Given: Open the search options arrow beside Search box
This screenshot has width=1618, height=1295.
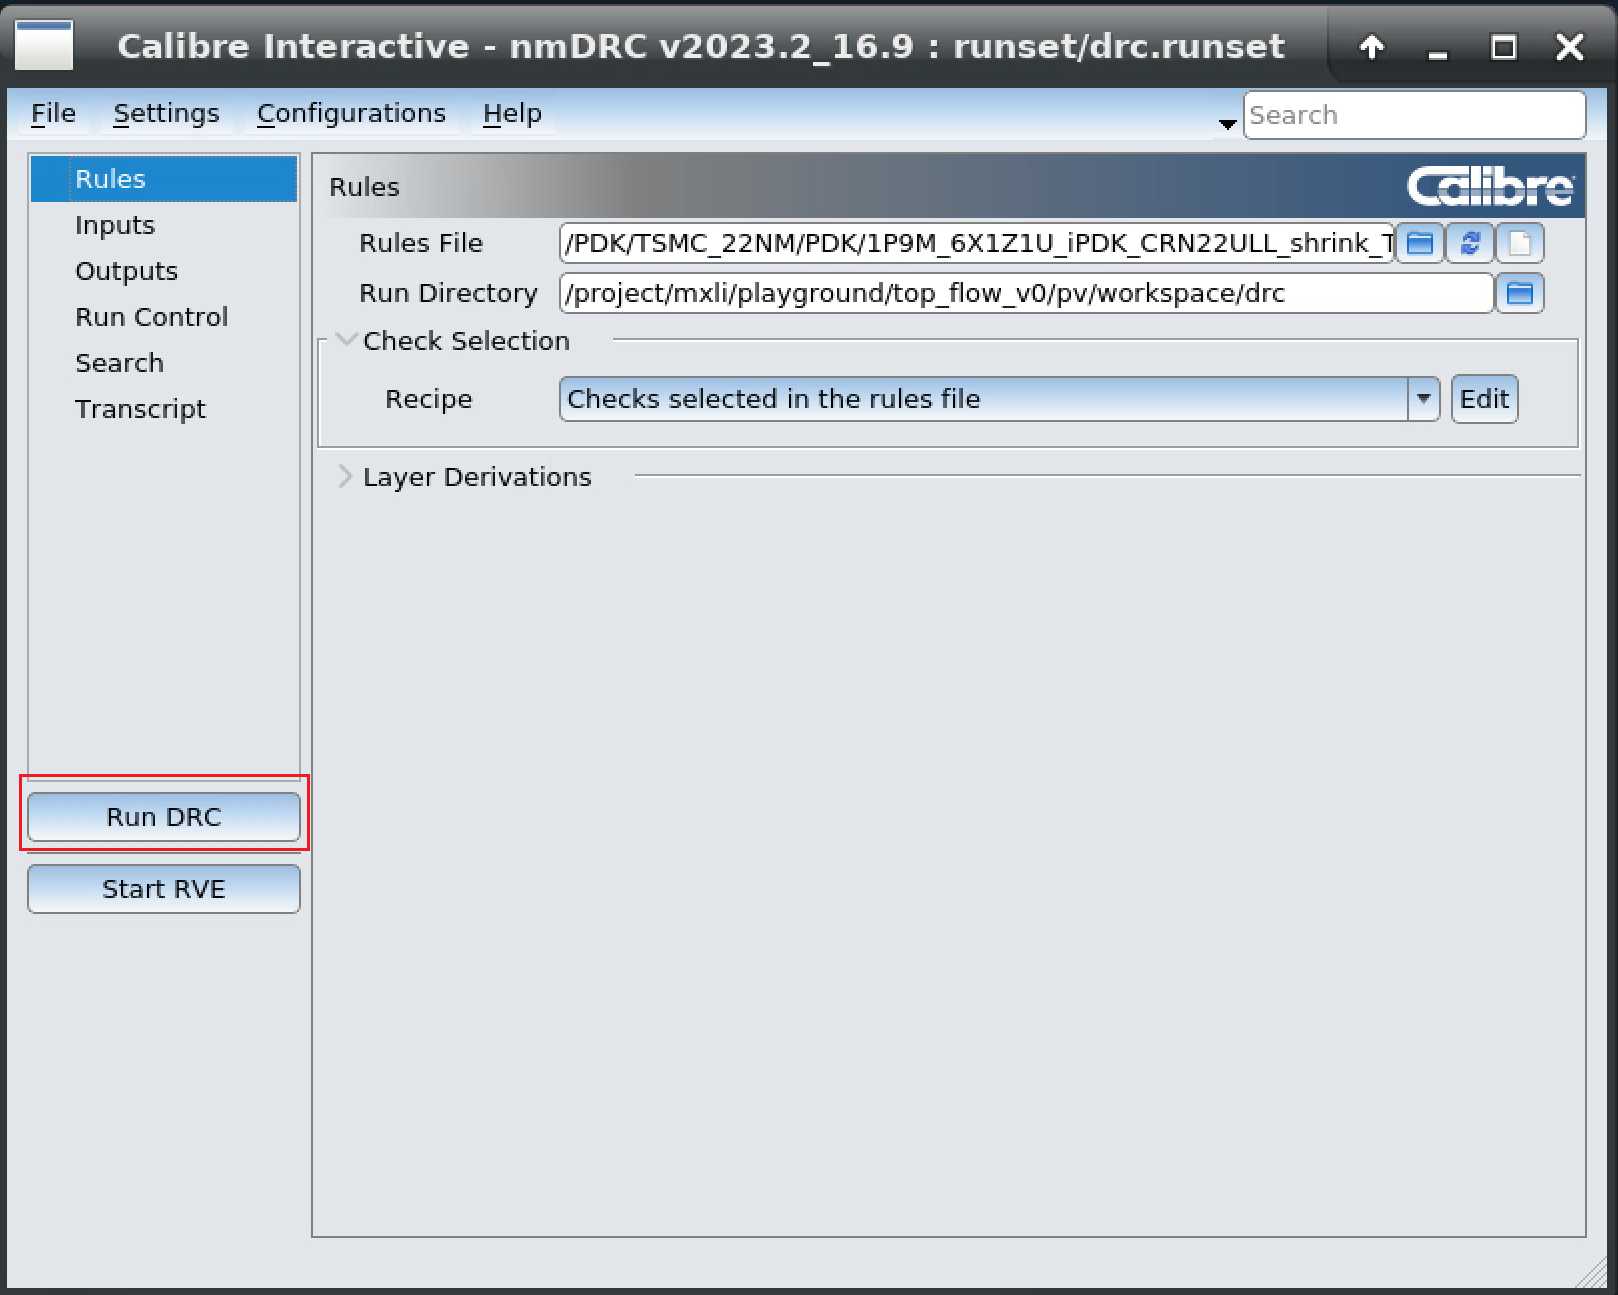Looking at the screenshot, I should [1227, 124].
